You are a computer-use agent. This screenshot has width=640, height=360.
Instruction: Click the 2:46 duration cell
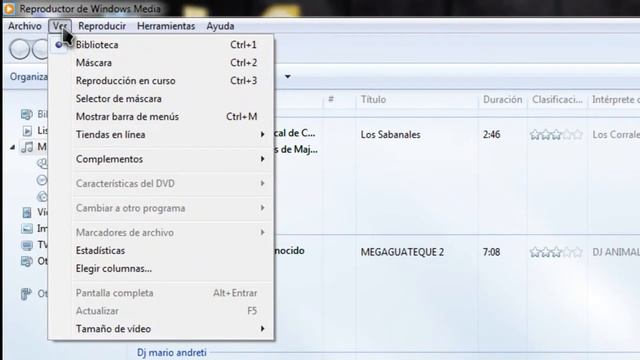pos(491,135)
